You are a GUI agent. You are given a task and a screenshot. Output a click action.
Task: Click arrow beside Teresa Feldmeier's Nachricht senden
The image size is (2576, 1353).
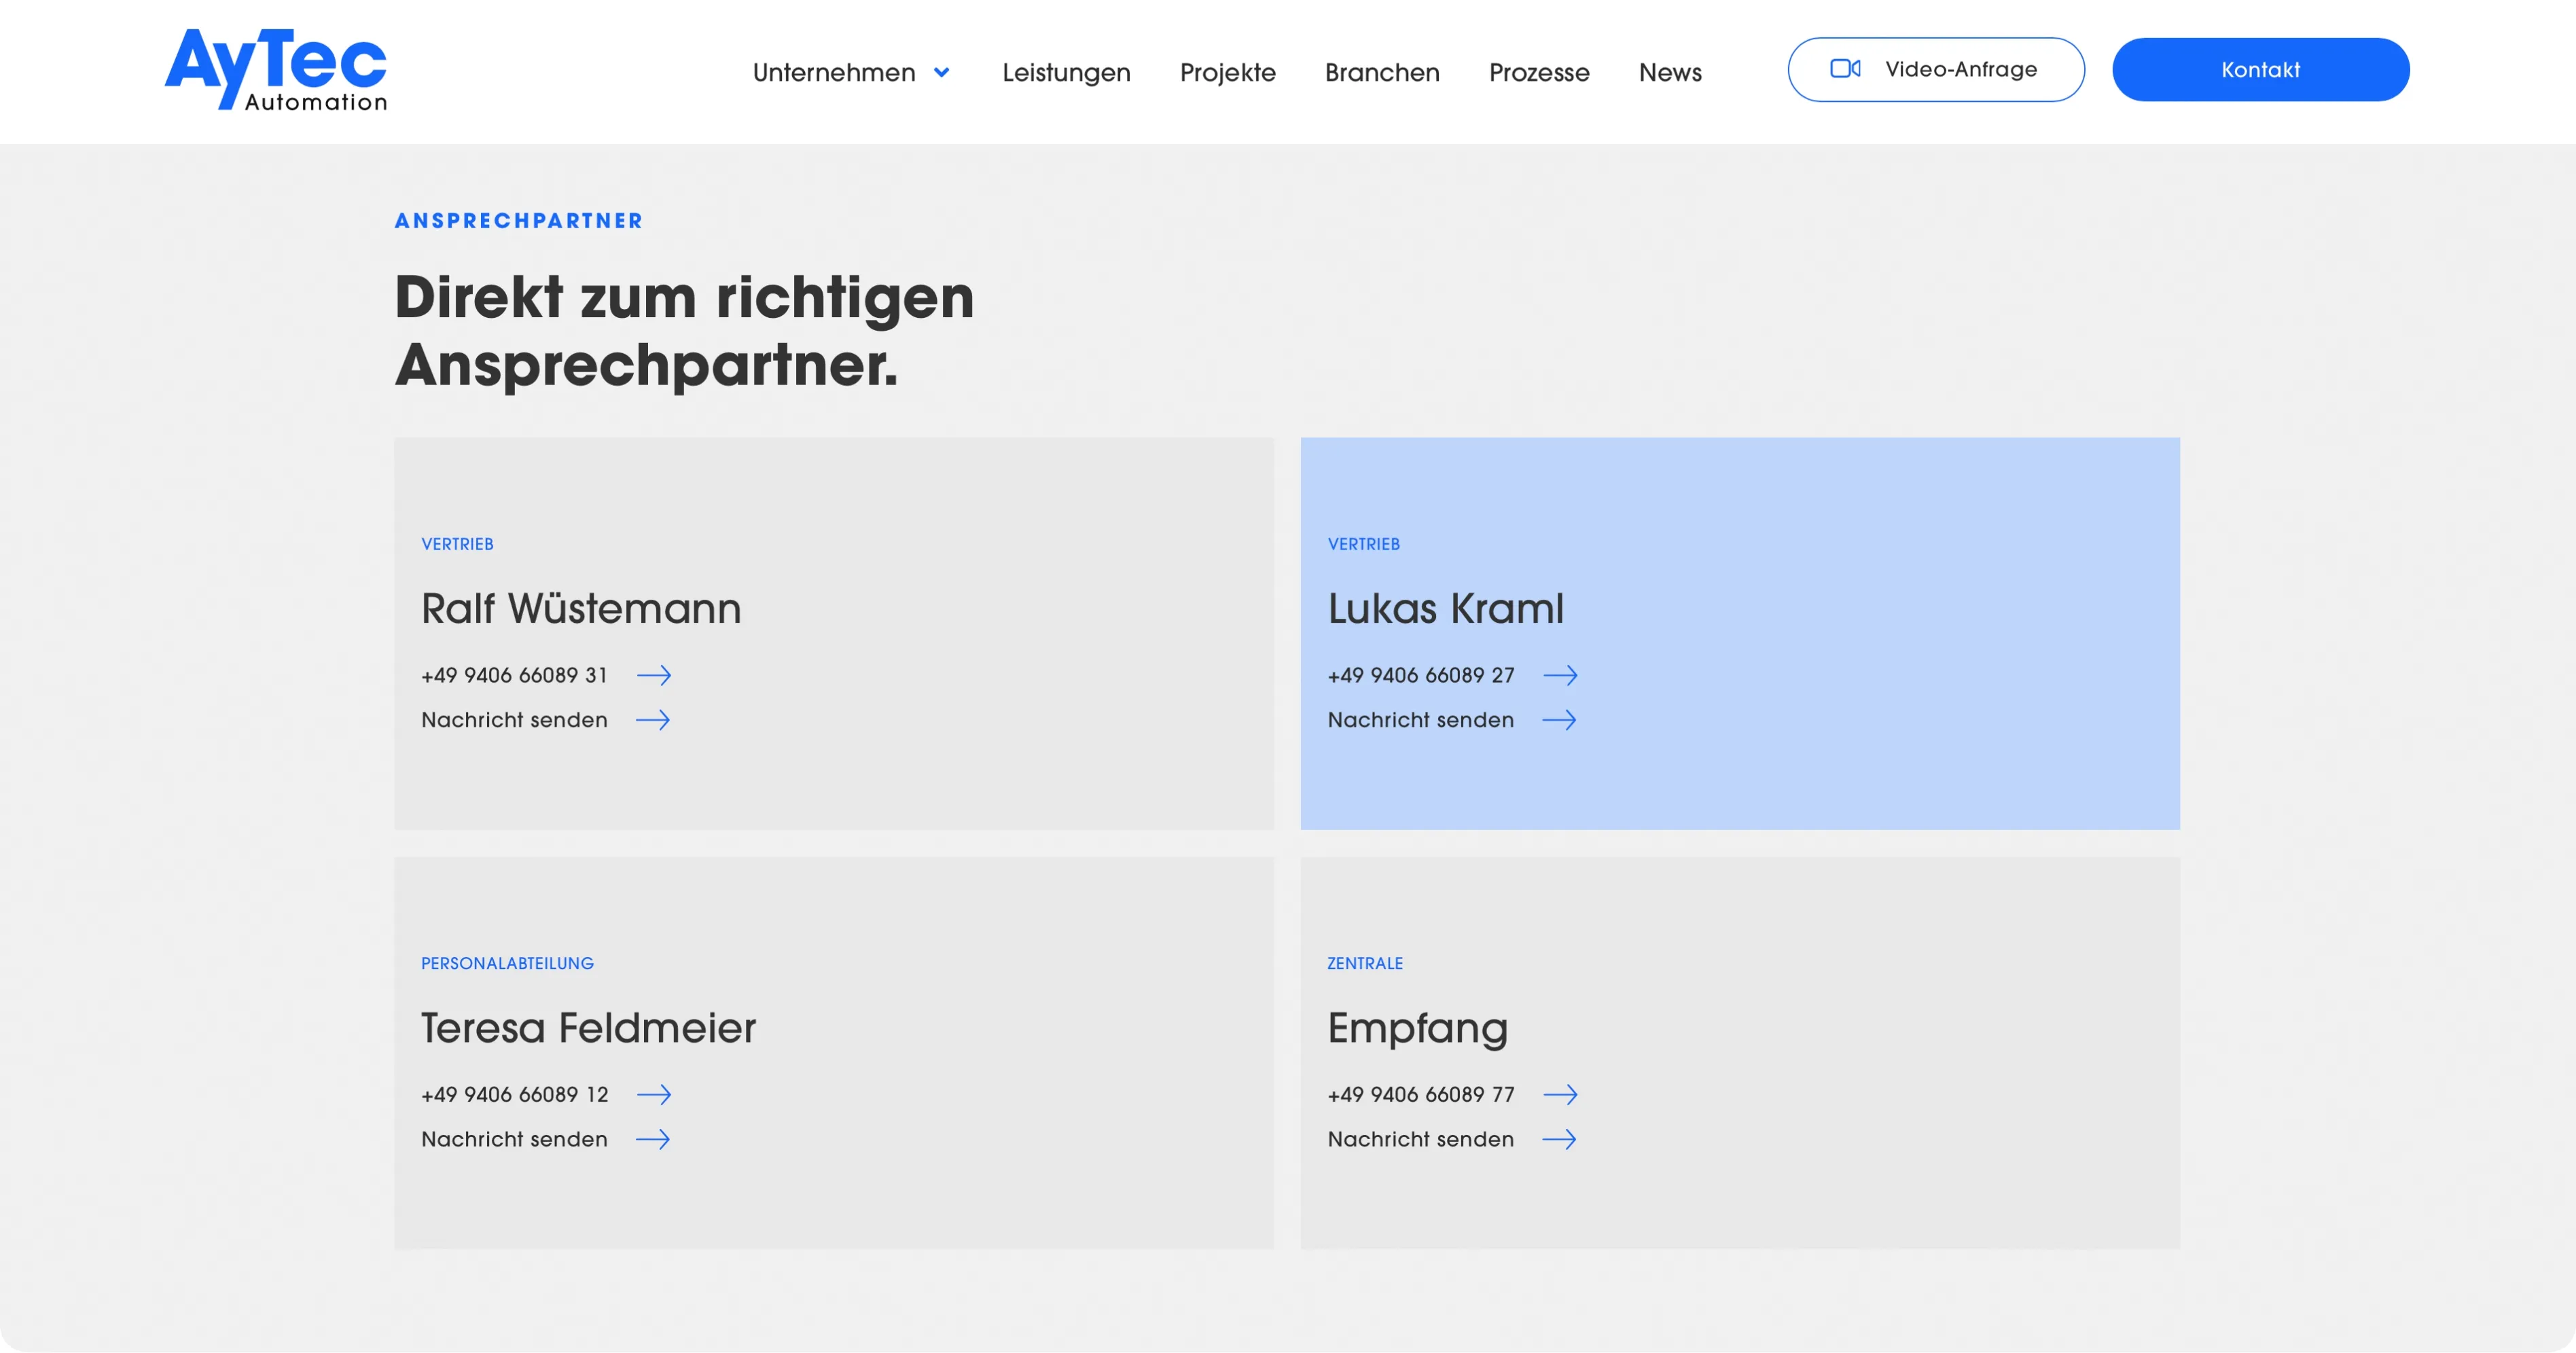[653, 1140]
